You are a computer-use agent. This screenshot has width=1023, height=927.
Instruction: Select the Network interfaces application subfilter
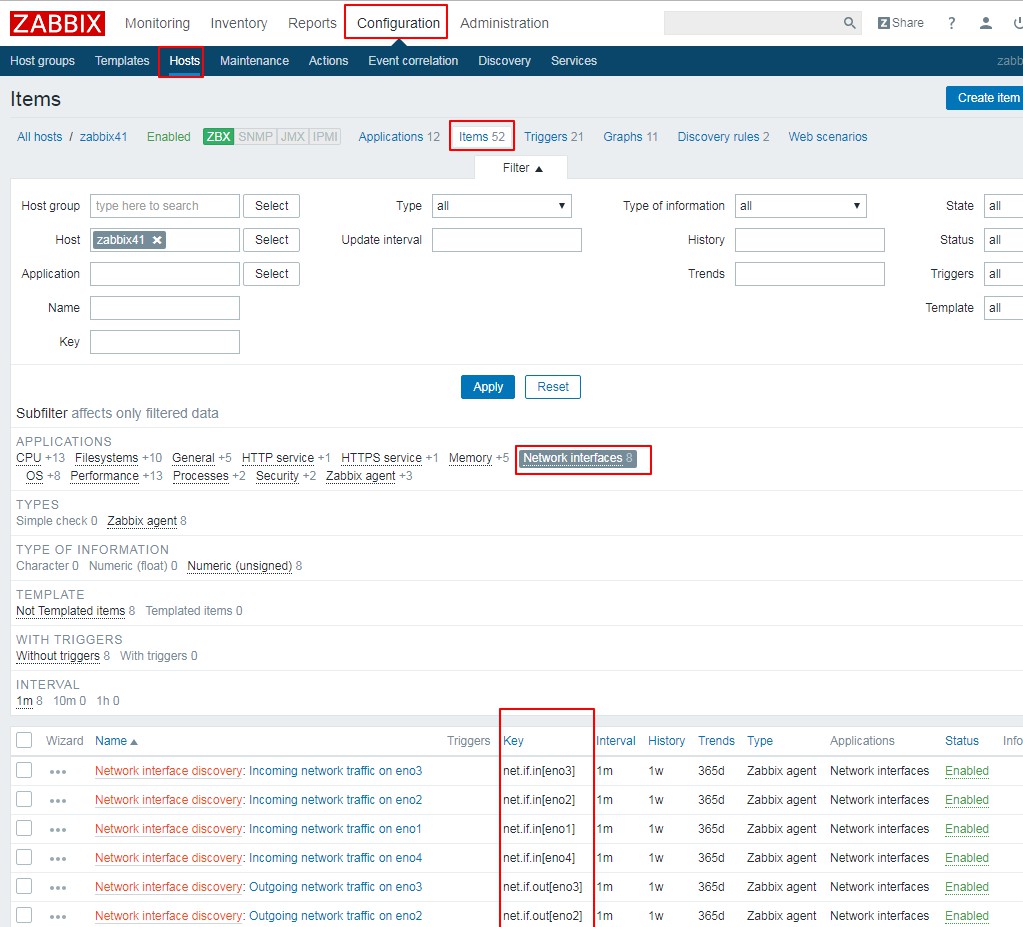(x=573, y=458)
